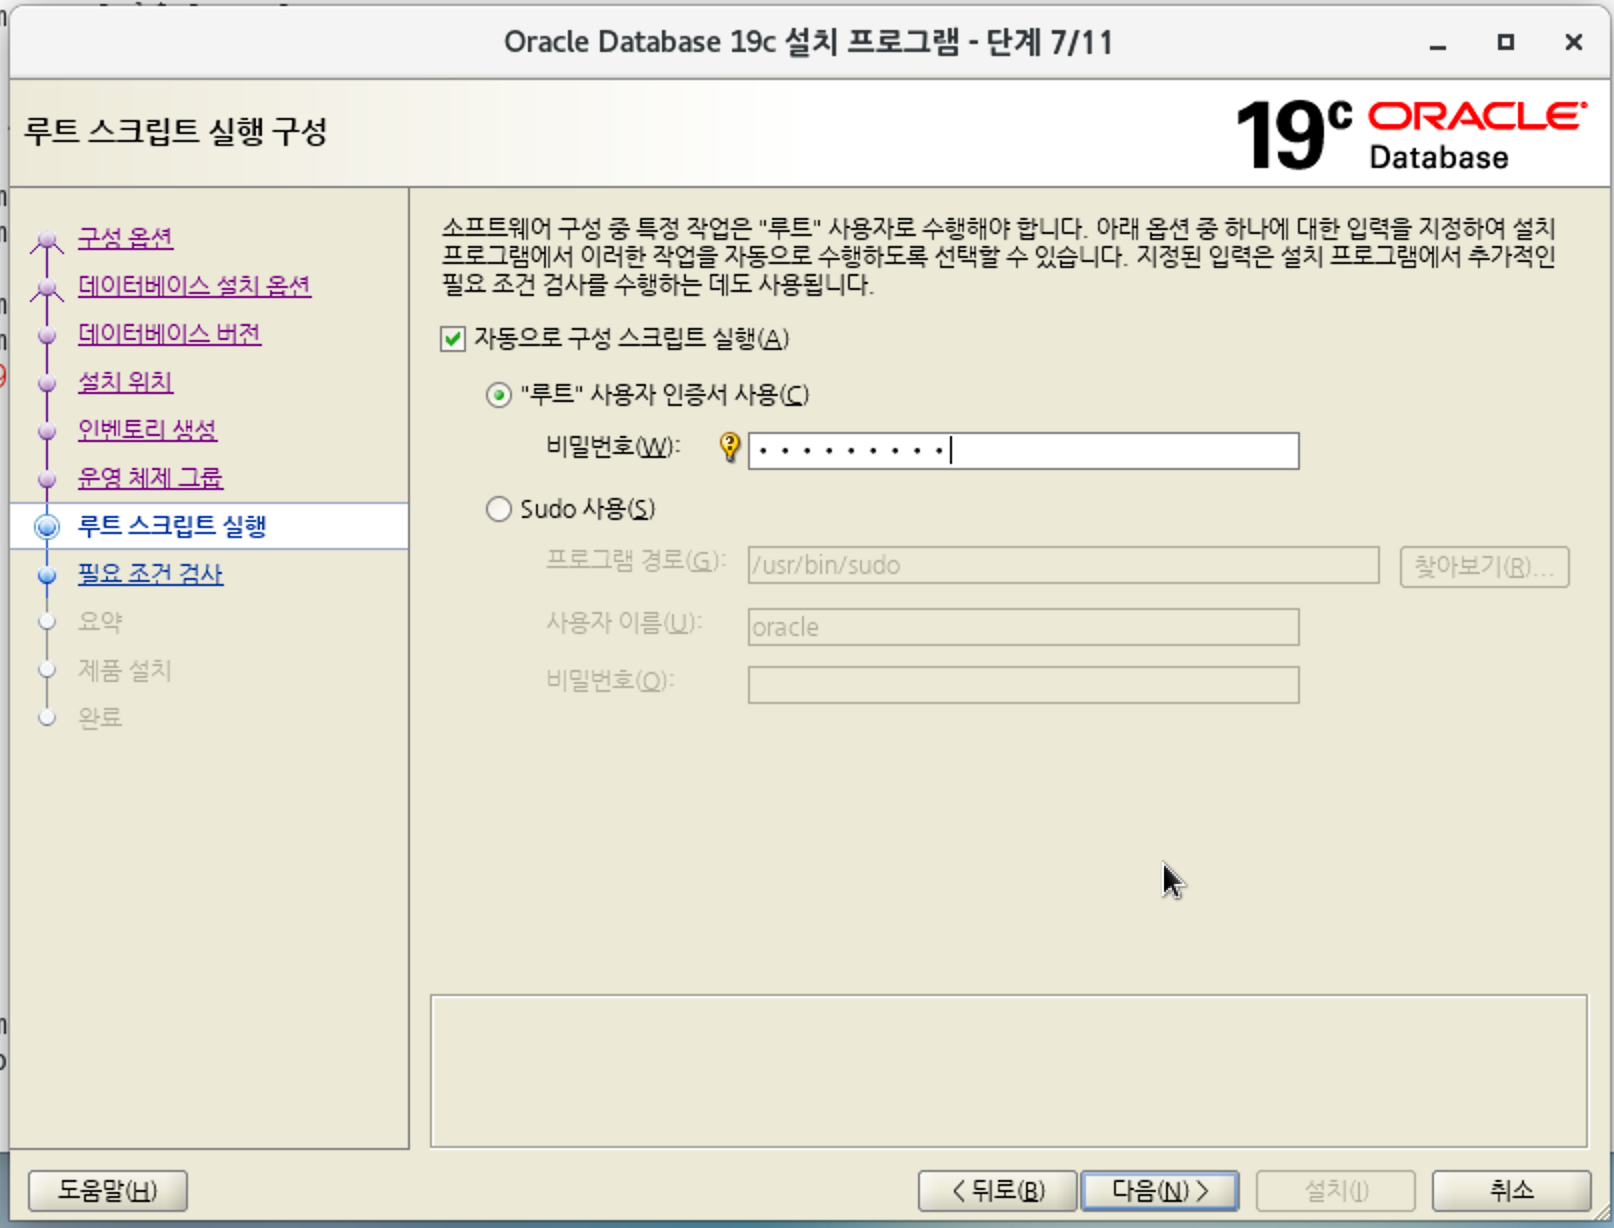Go to 데이터베이스 버전 step

(x=170, y=334)
